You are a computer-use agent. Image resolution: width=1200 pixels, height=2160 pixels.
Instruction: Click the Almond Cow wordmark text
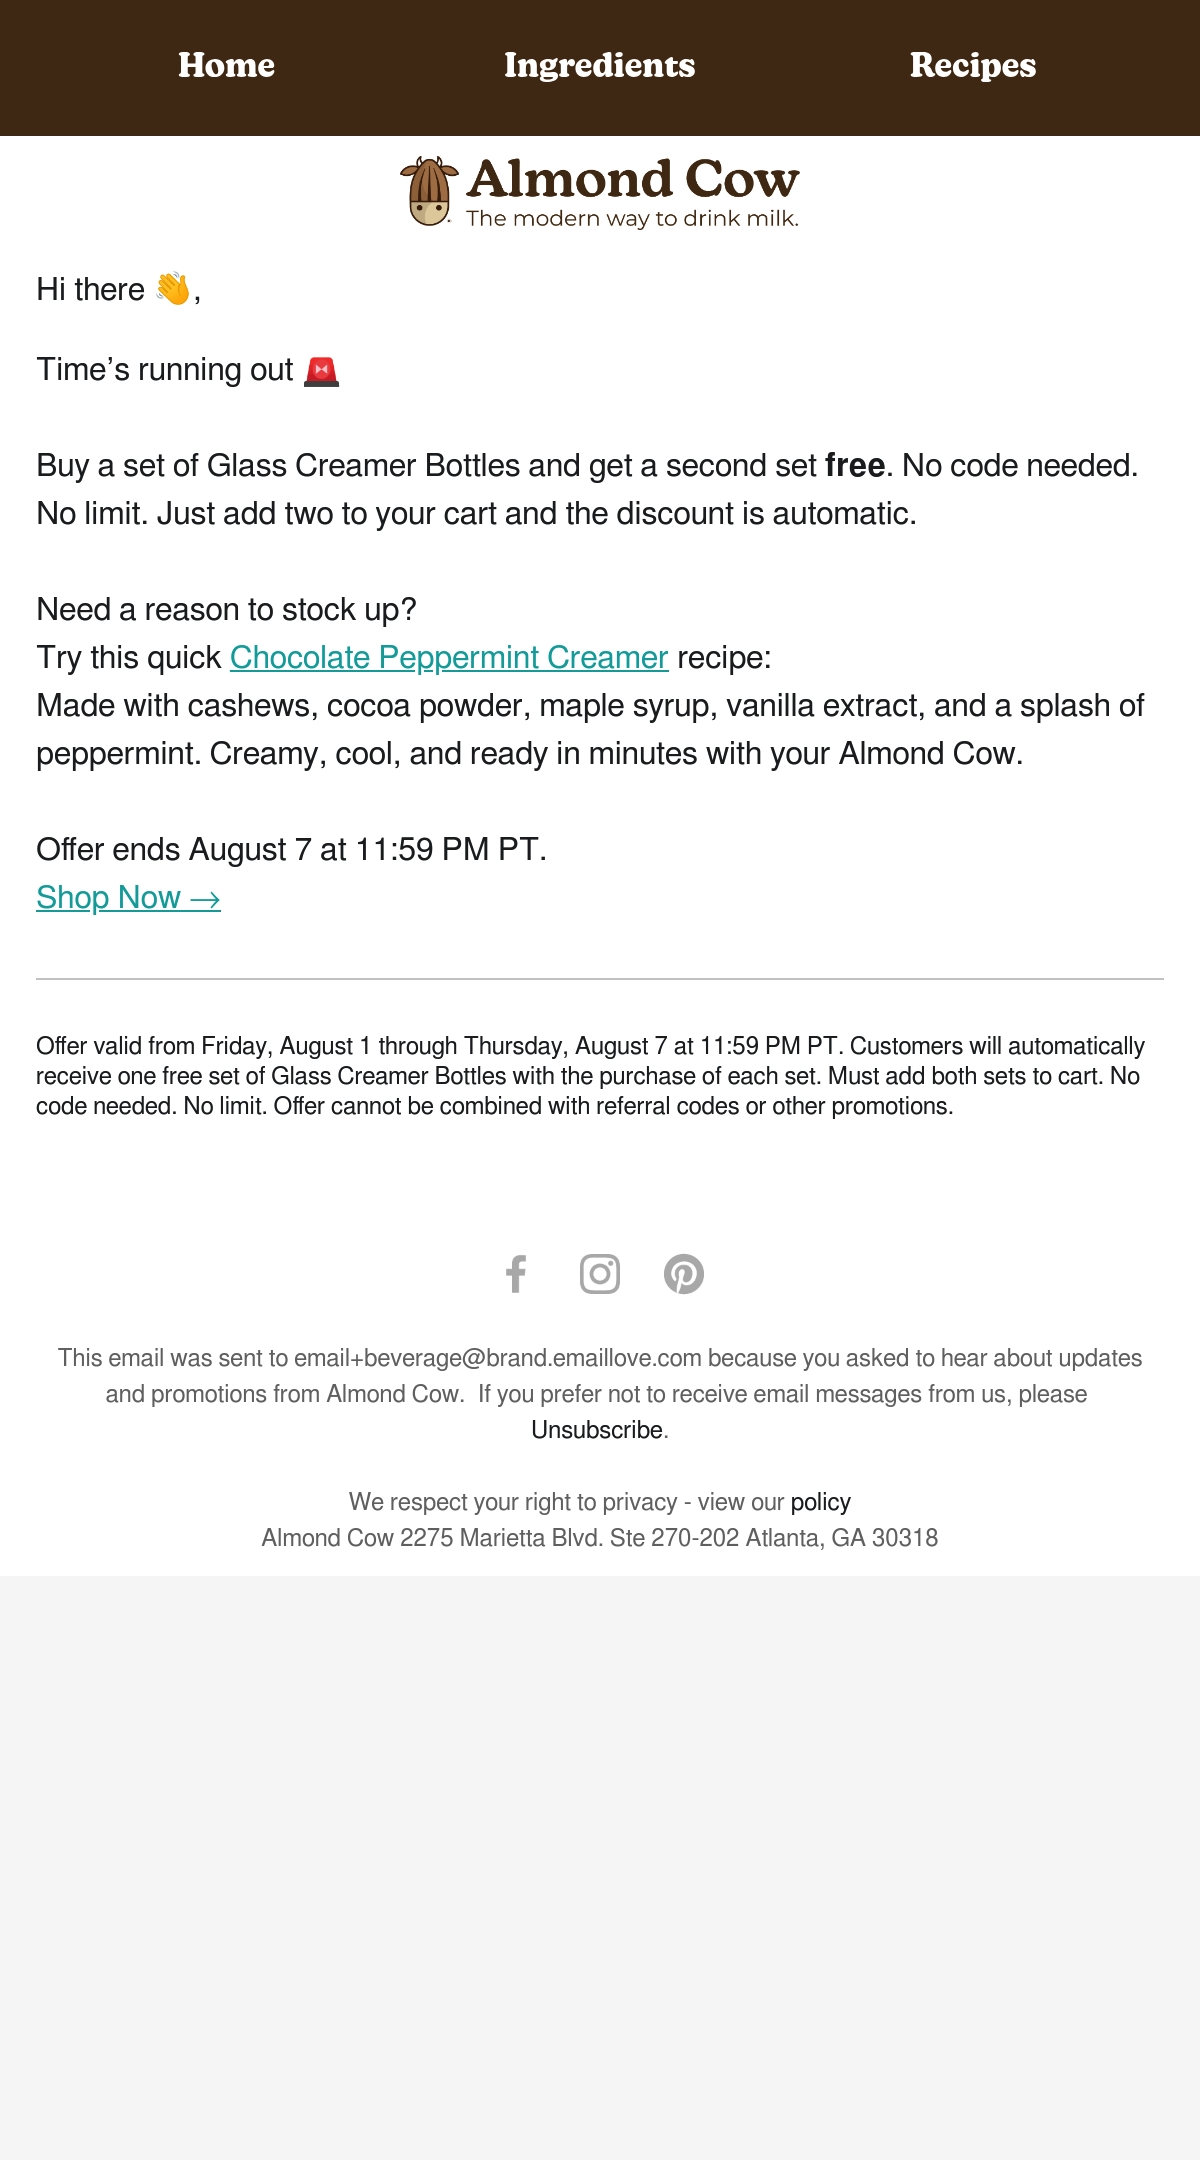point(632,180)
